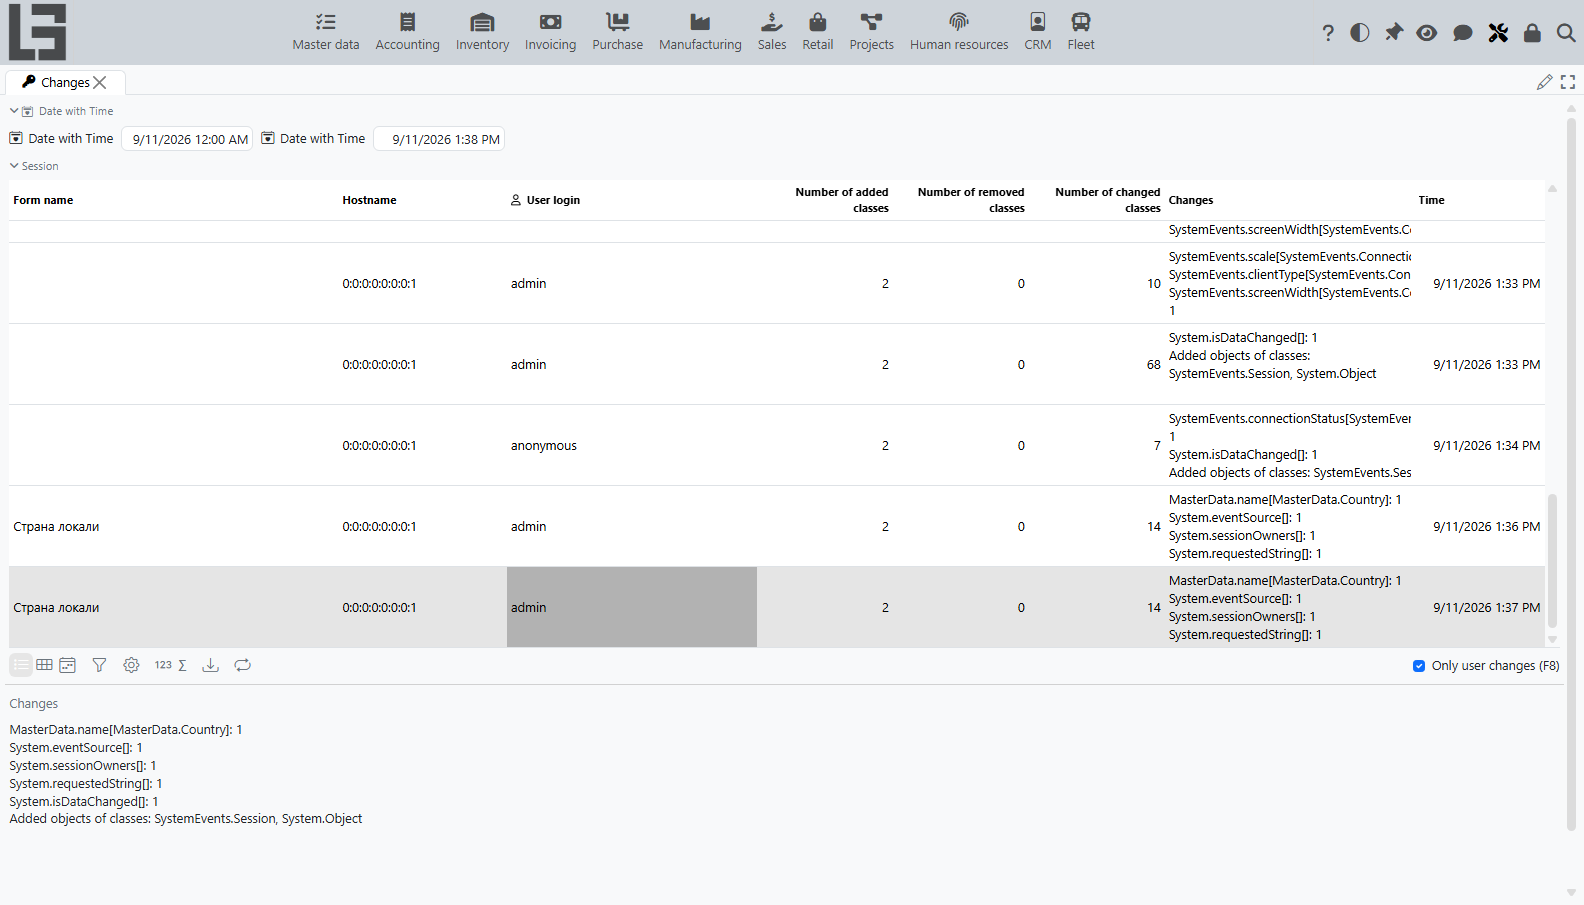Collapse the Date with Time section

14,111
